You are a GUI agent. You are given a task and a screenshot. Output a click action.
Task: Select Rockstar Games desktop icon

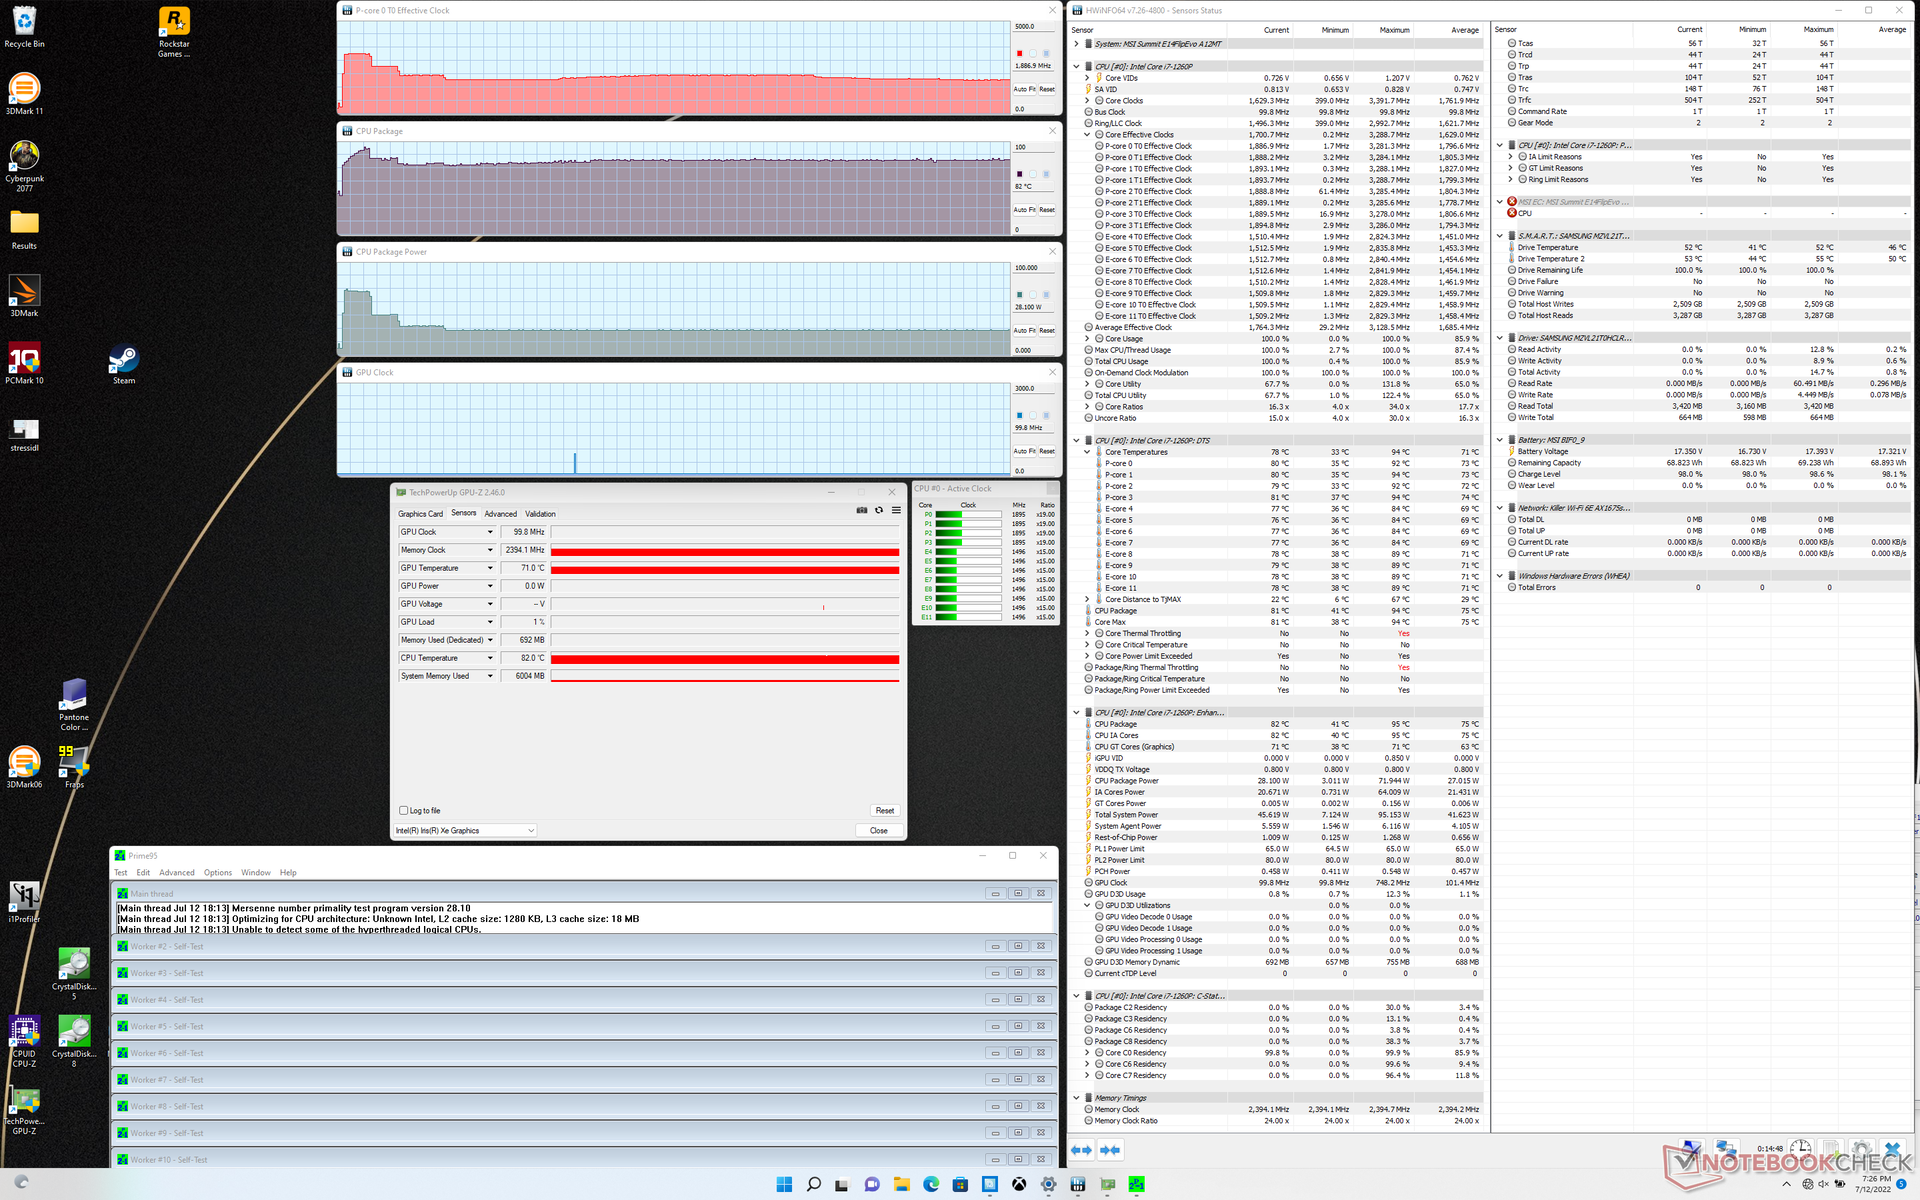click(x=174, y=32)
